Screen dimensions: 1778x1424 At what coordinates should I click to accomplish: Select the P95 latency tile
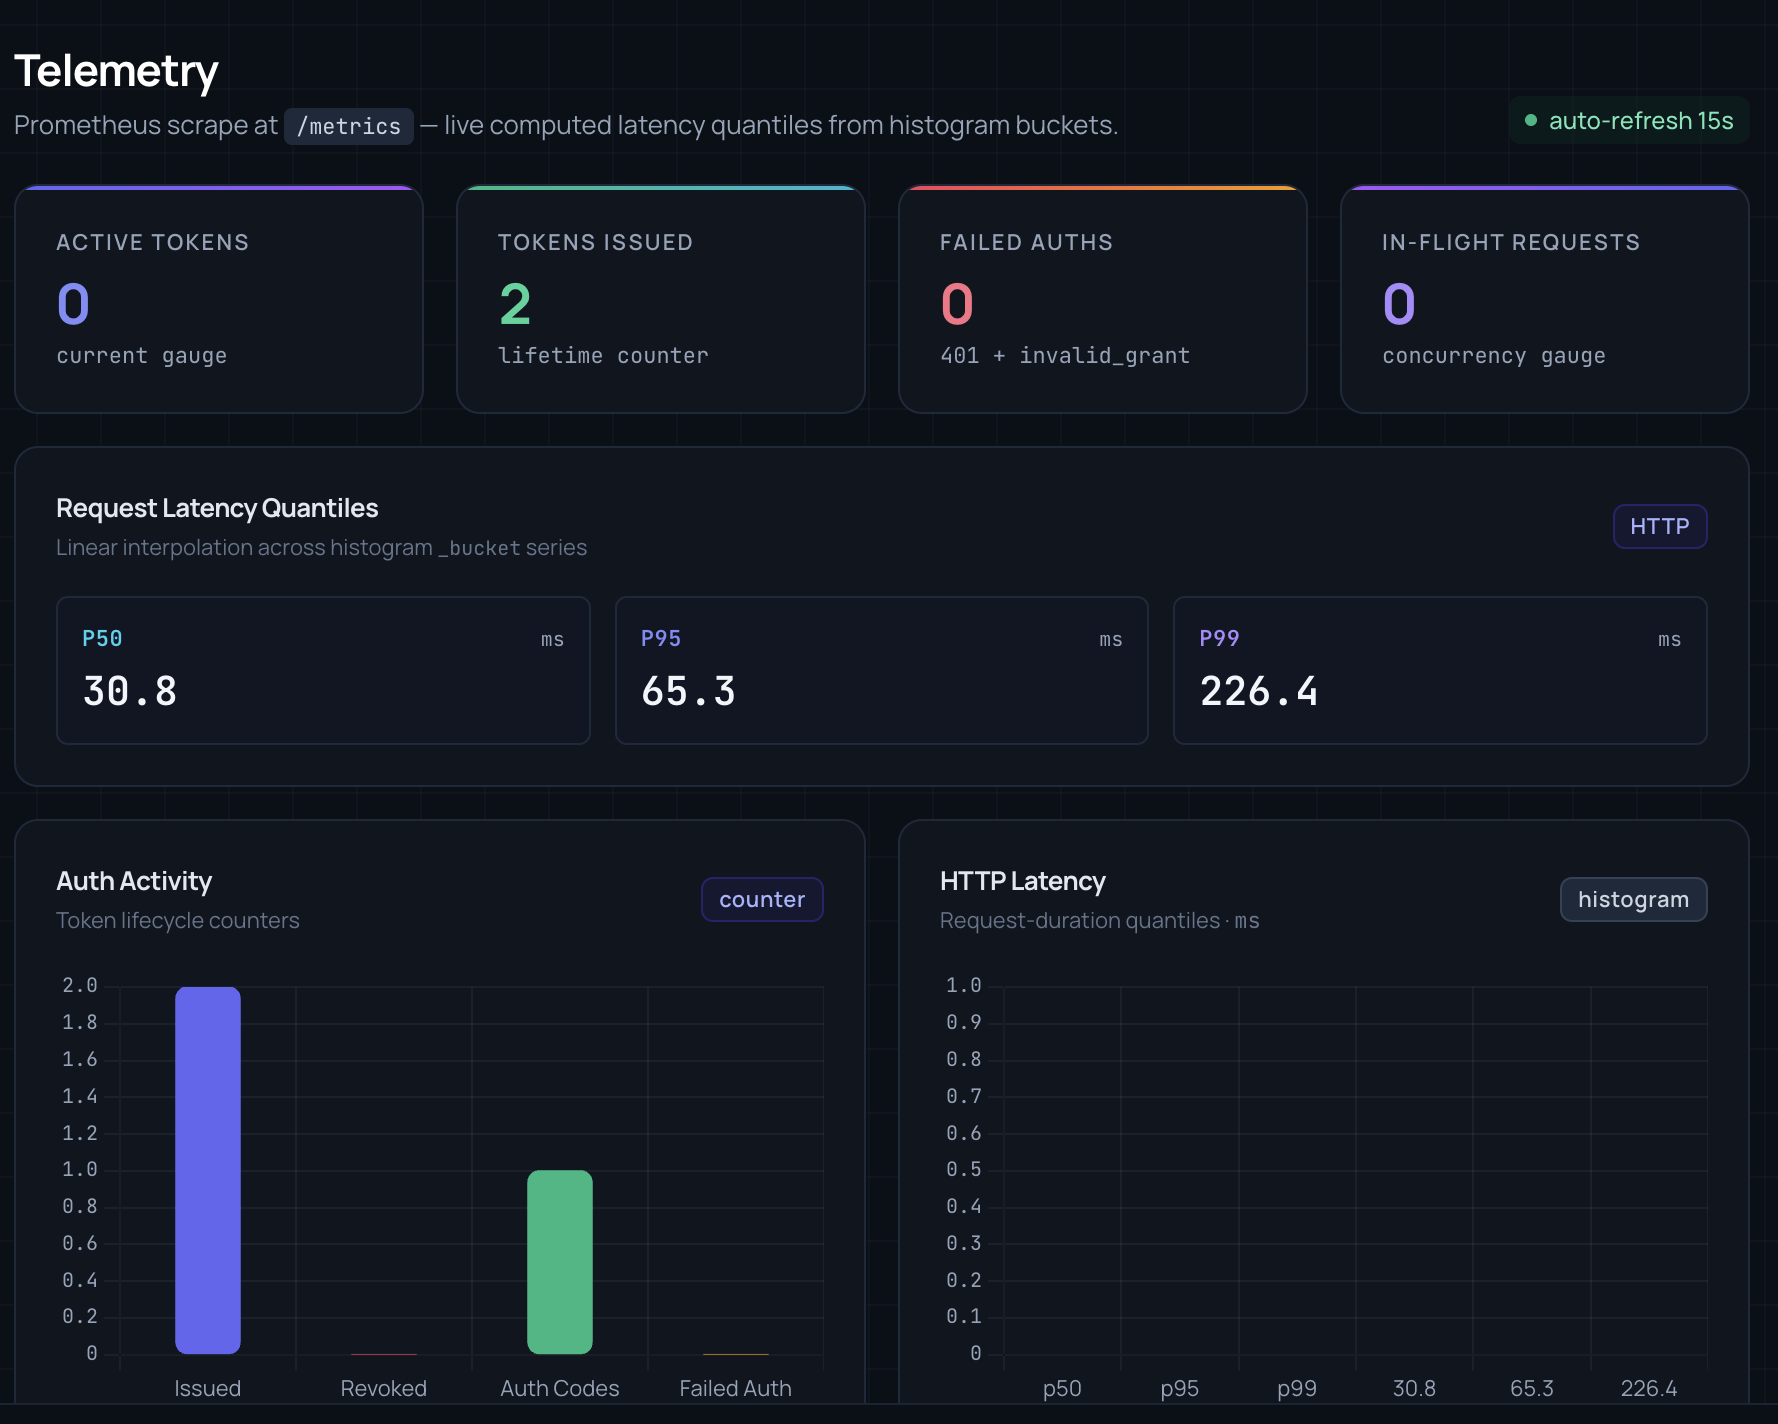point(881,670)
